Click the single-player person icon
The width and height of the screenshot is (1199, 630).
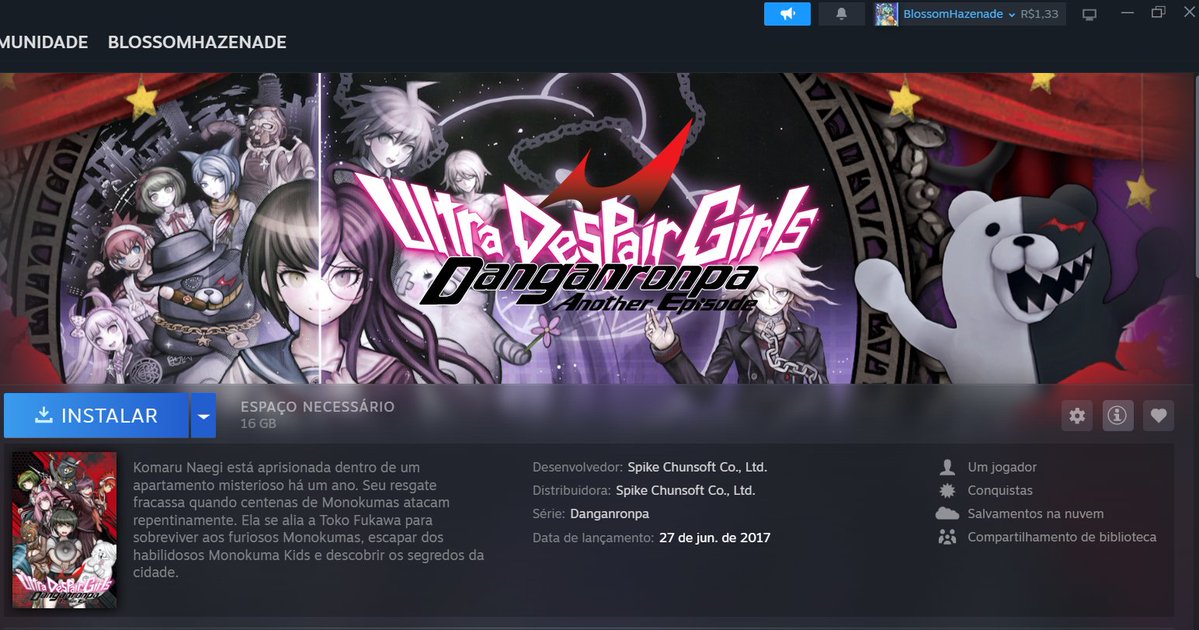[947, 467]
